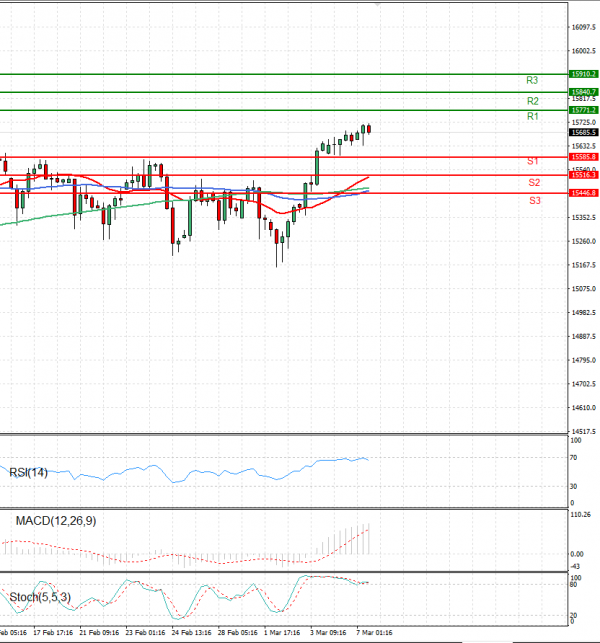This screenshot has width=600, height=643.
Task: Click the 23 Feb 01:16 time label
Action: [x=145, y=632]
